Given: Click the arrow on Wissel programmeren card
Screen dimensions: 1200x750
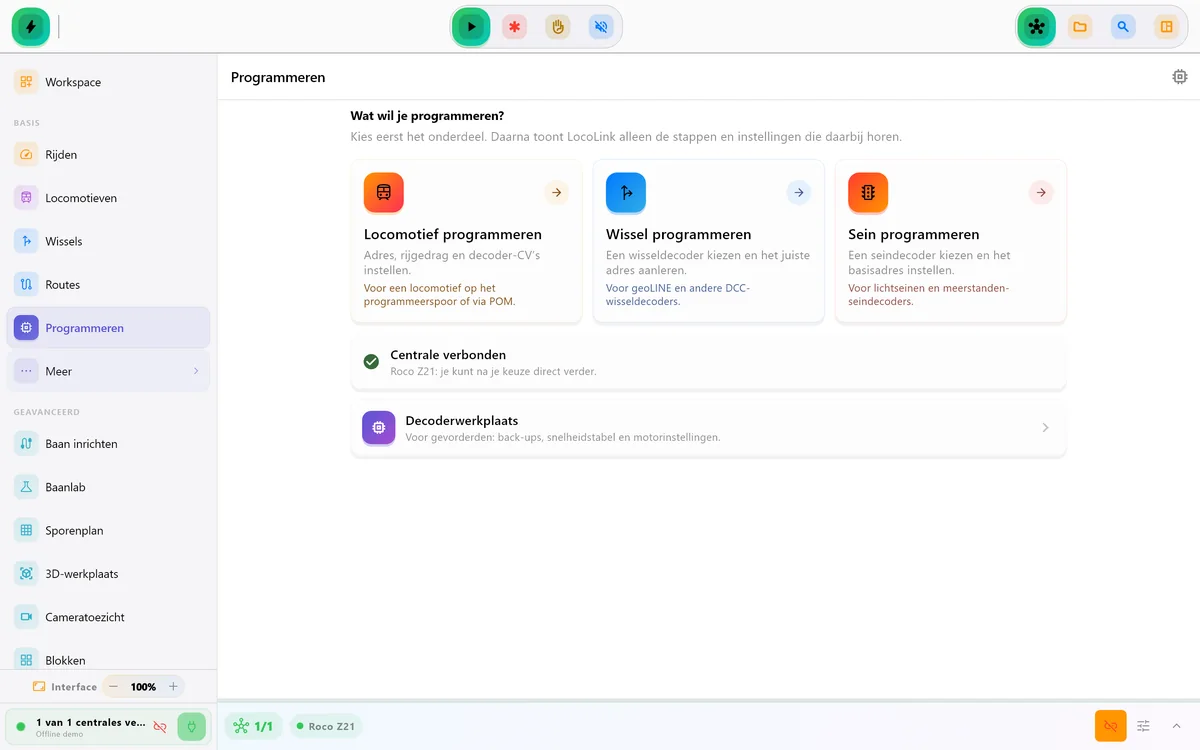Looking at the screenshot, I should click(798, 192).
